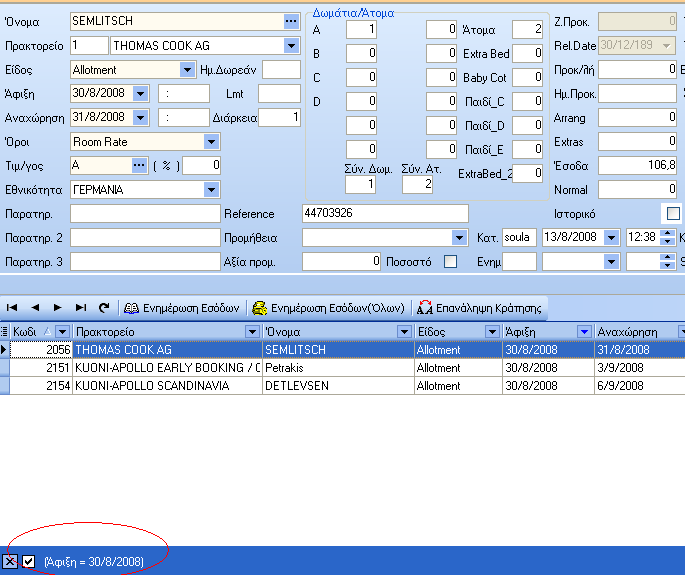Open Όνομα column filter dropdown

point(404,332)
